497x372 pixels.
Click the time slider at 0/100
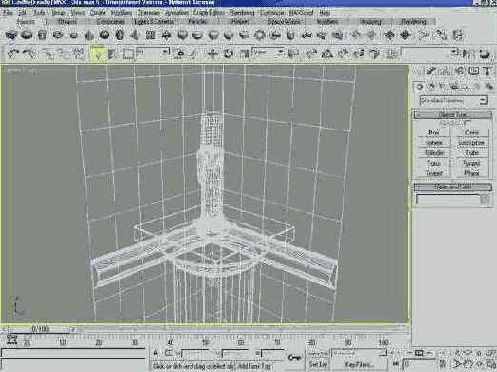pyautogui.click(x=40, y=329)
